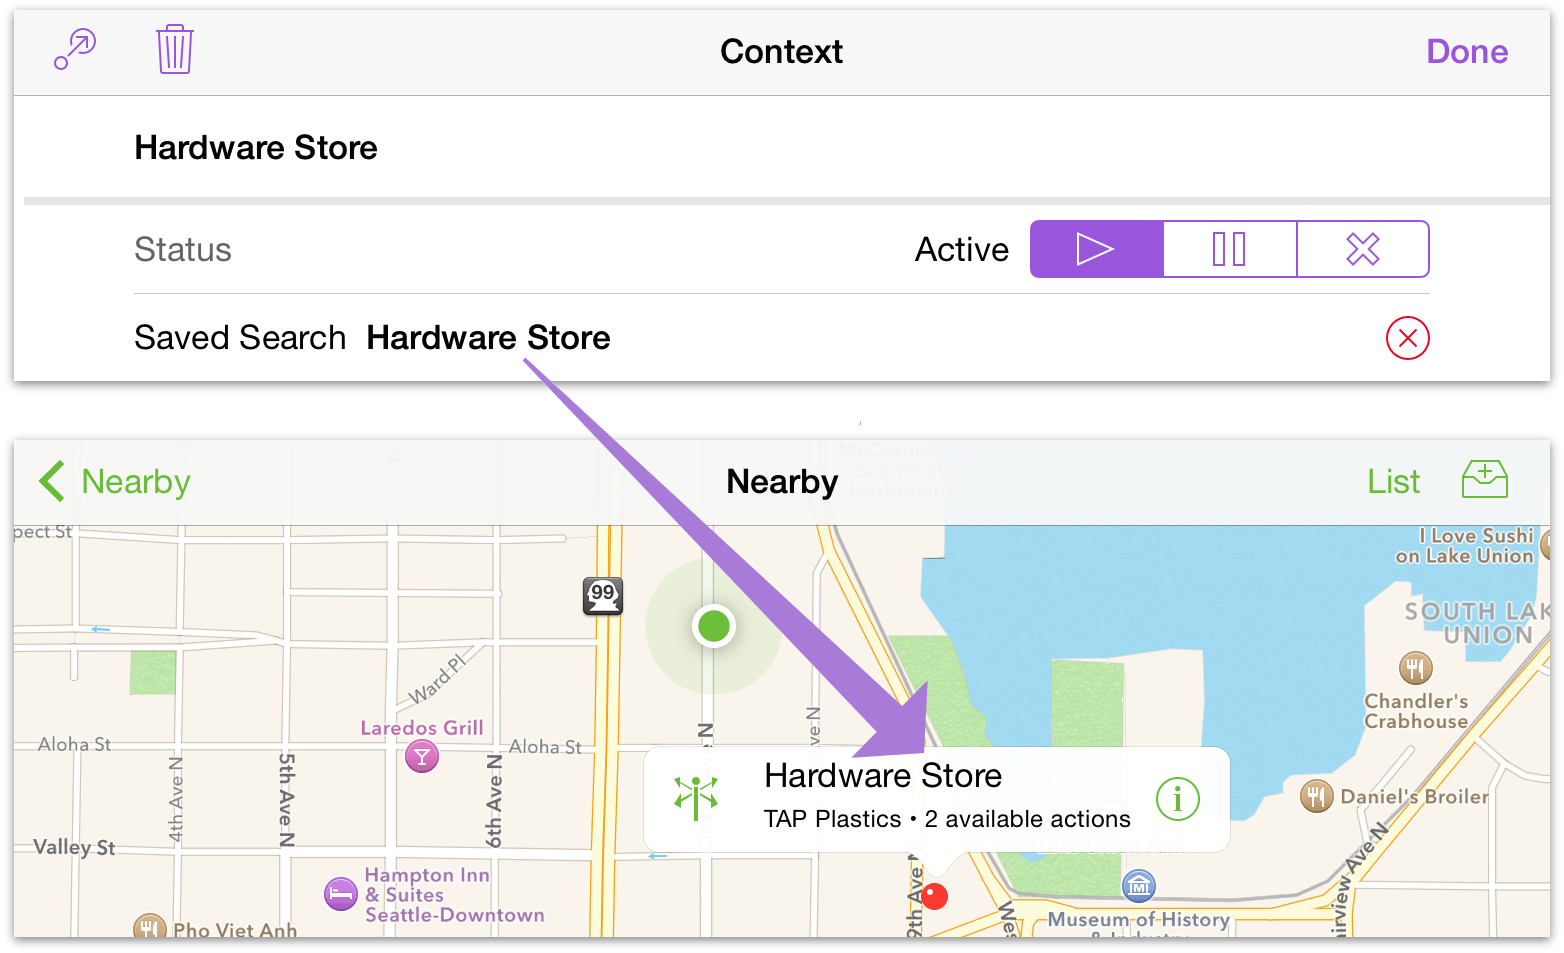This screenshot has height=953, width=1564.
Task: Select the Hampton Inn hotel marker
Action: pyautogui.click(x=341, y=894)
